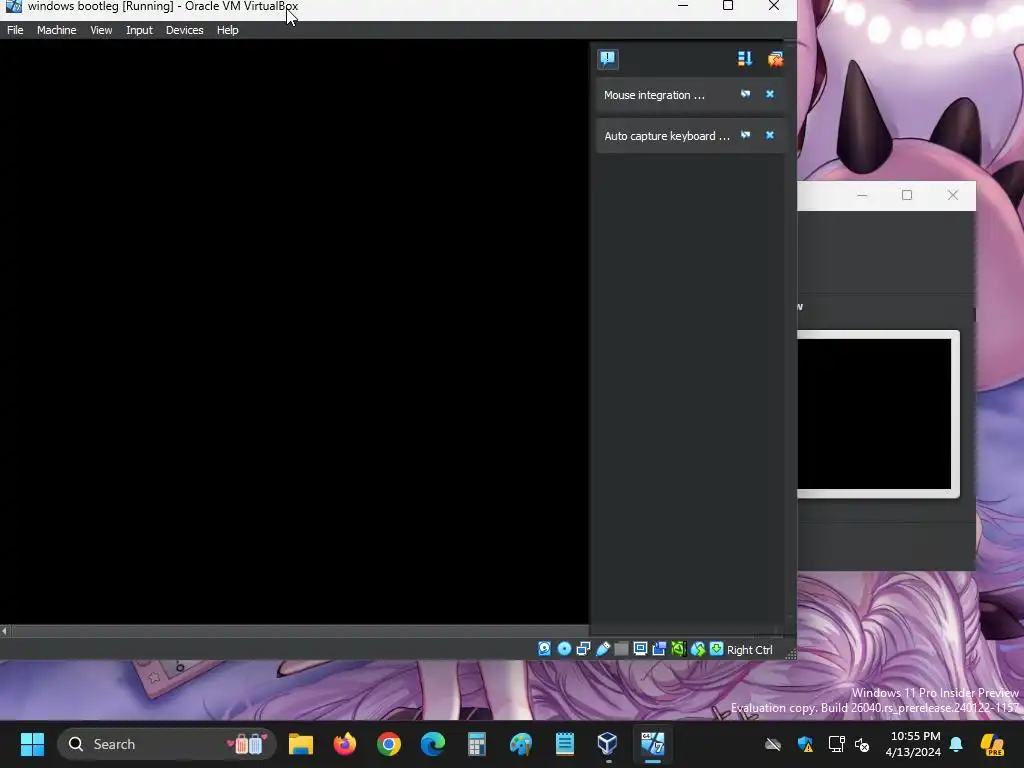Minimize the windows bootleg VM window

[x=683, y=6]
